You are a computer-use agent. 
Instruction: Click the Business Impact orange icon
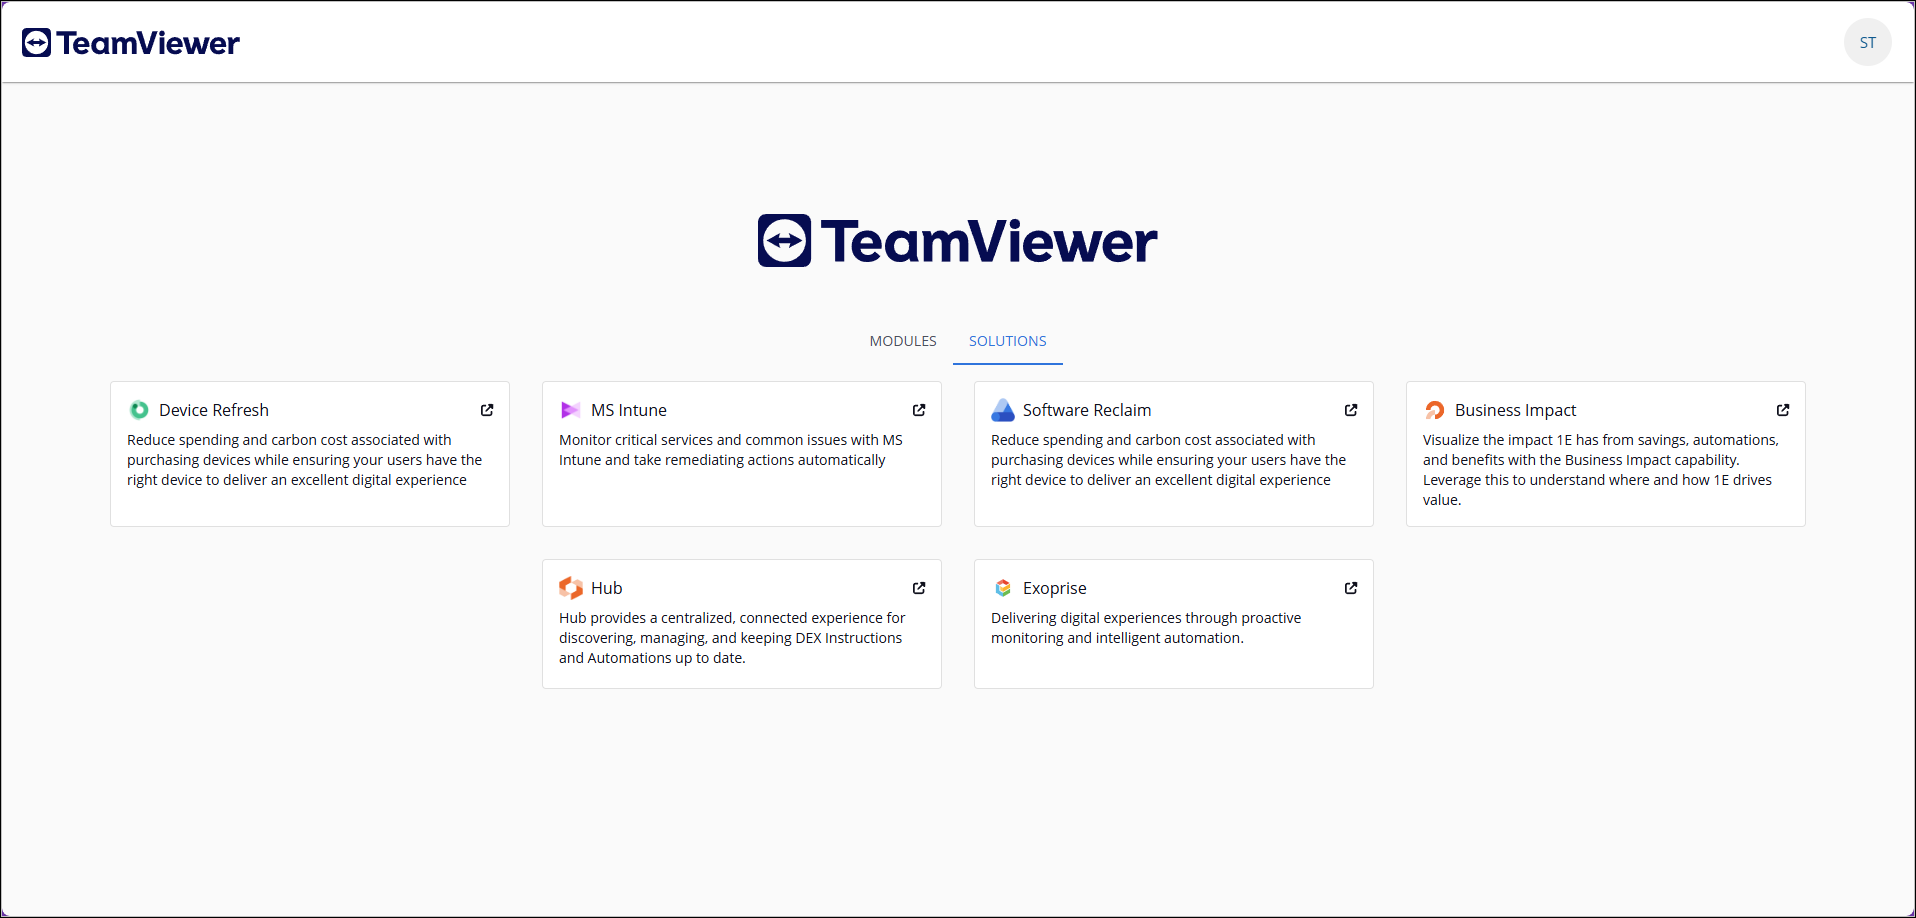point(1434,410)
